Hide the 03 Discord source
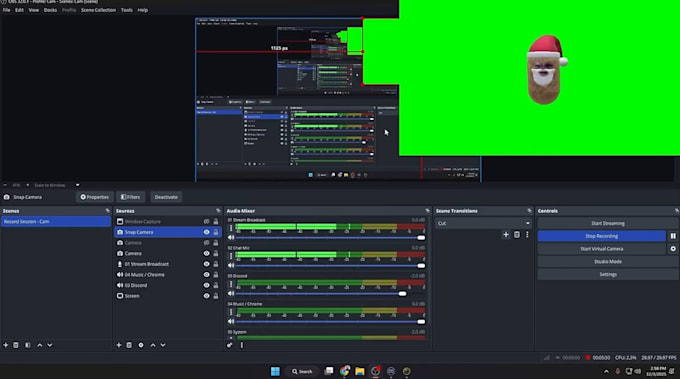680x379 pixels. tap(206, 285)
